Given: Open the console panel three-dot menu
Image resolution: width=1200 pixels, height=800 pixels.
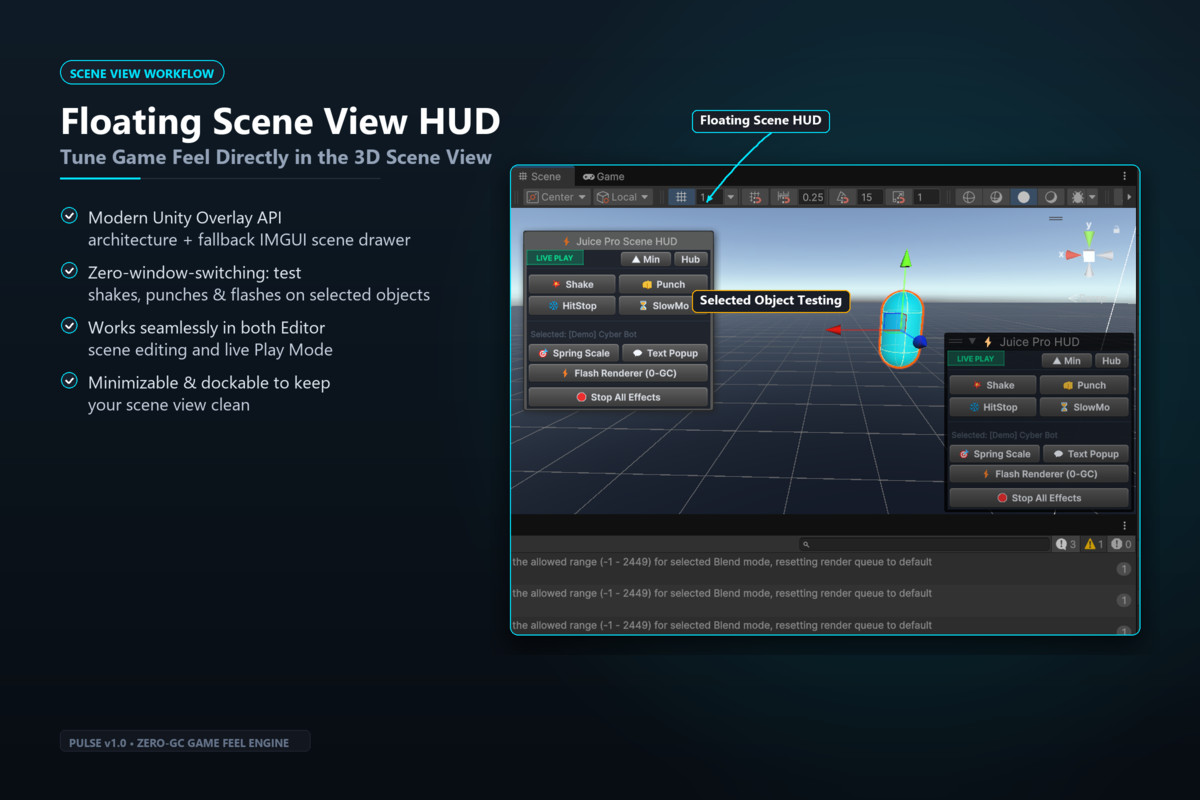Looking at the screenshot, I should (x=1125, y=526).
